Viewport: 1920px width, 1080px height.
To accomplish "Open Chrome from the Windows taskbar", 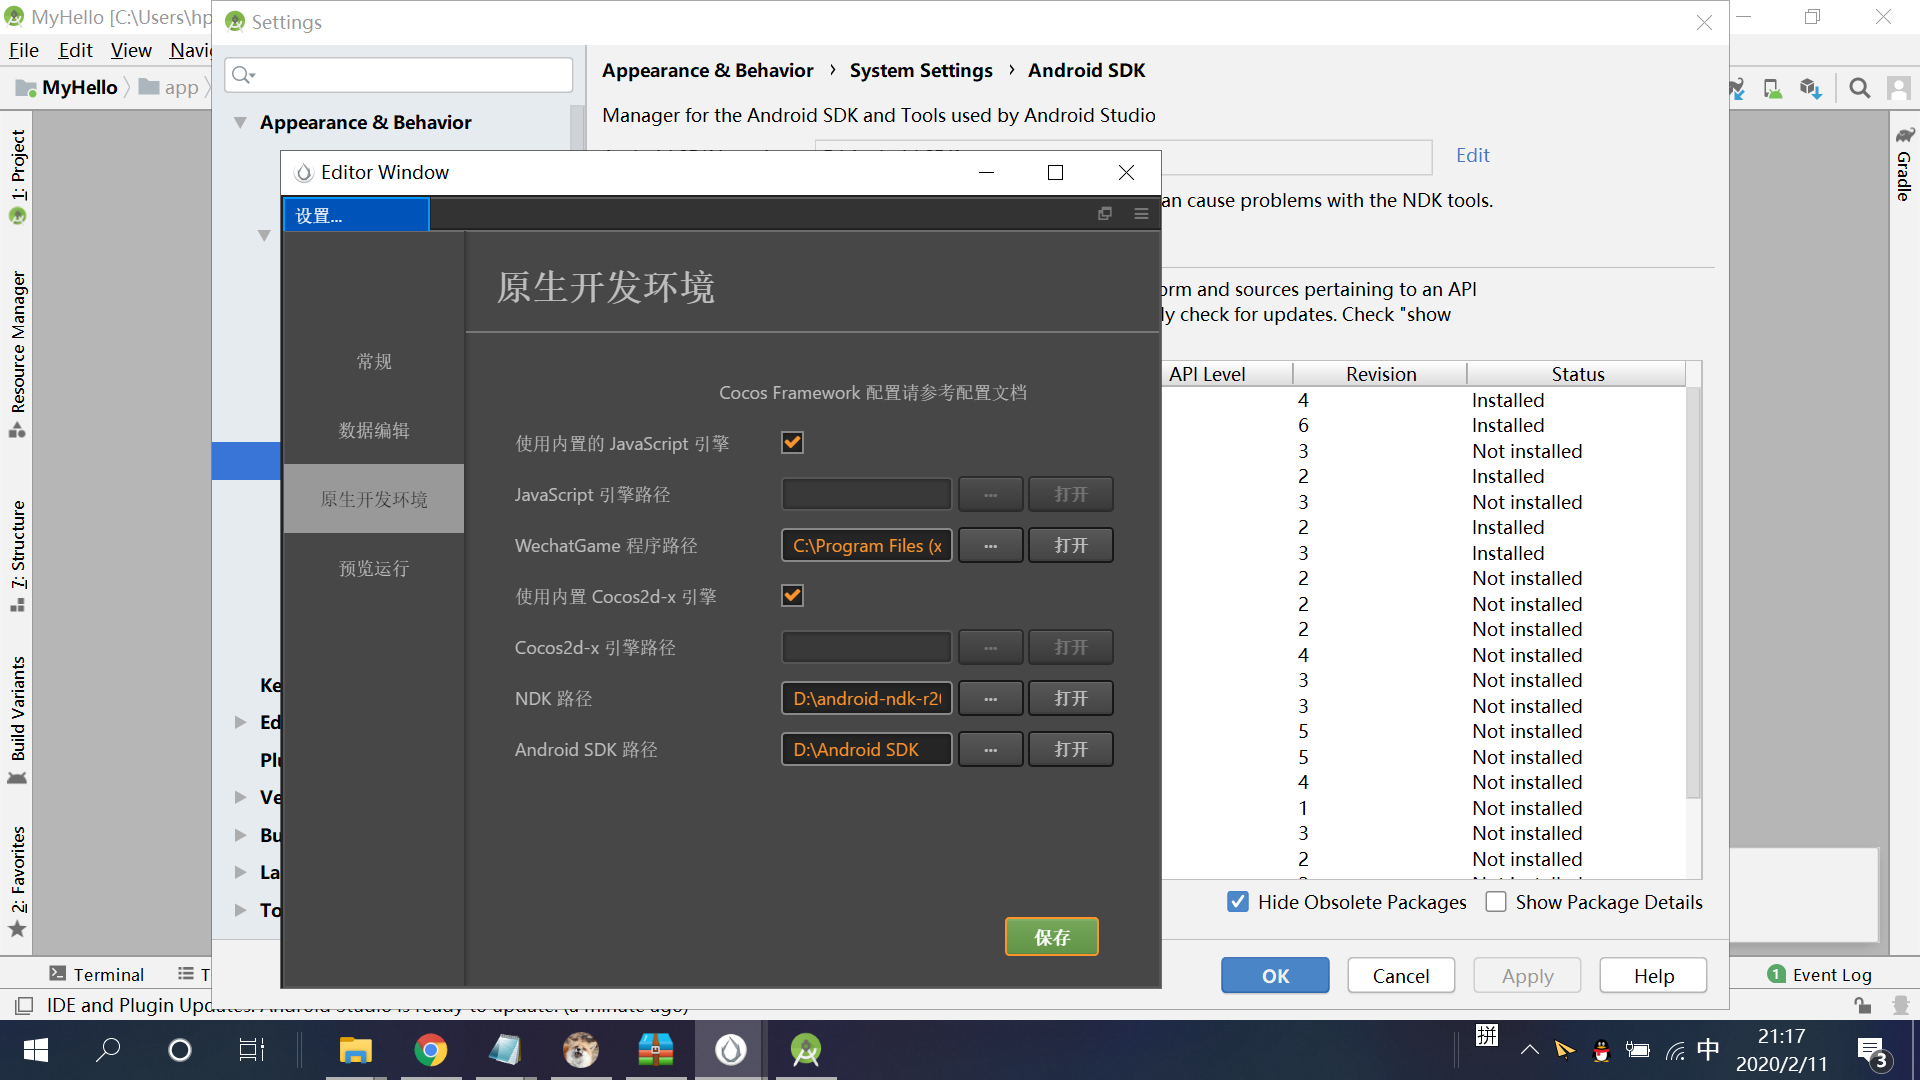I will pos(430,1050).
